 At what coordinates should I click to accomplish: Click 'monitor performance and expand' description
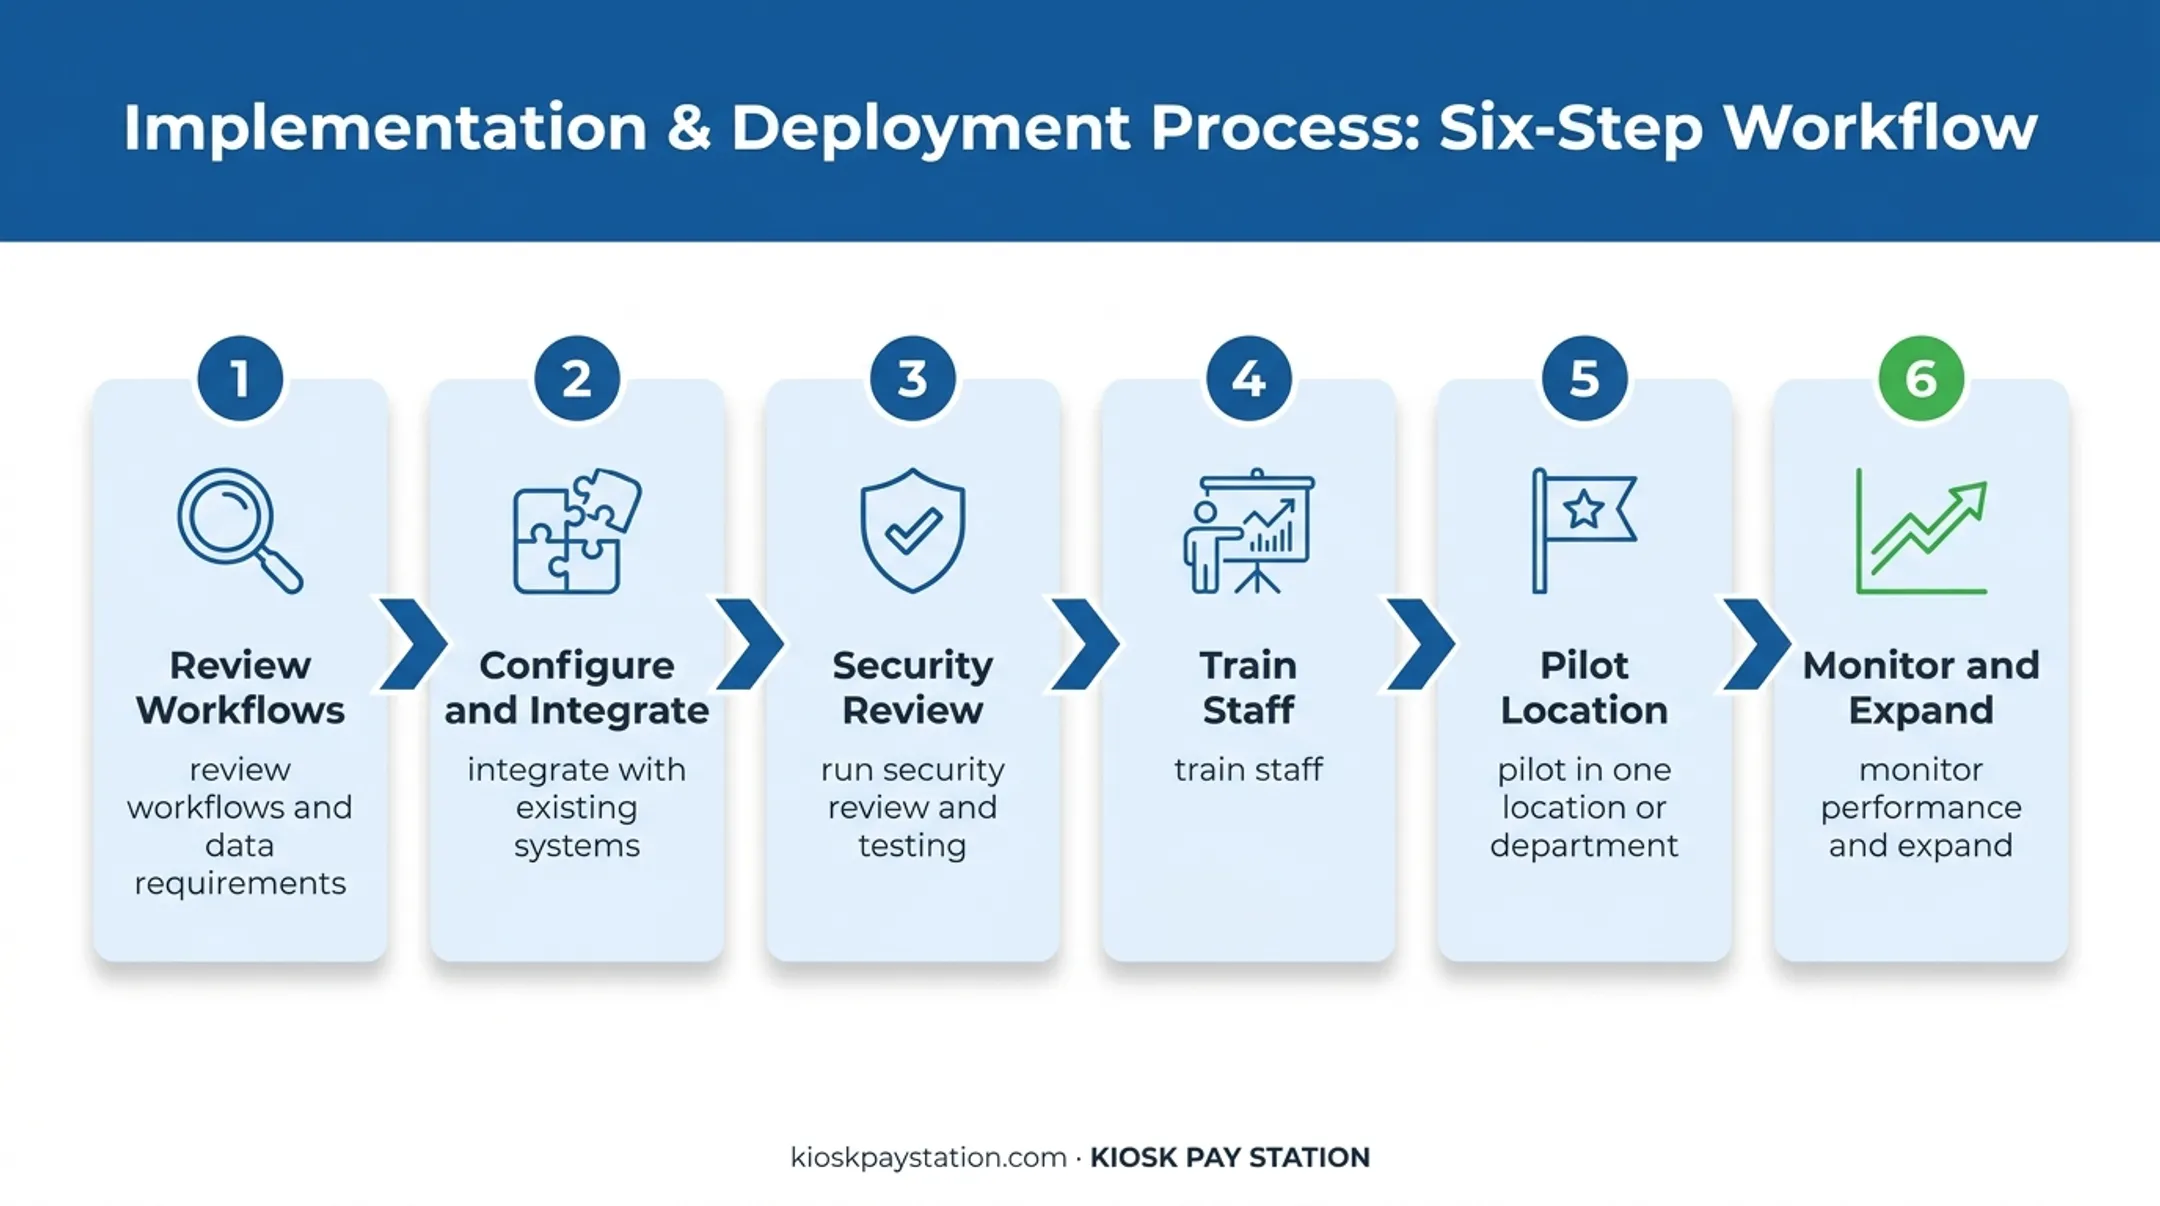pyautogui.click(x=1921, y=807)
